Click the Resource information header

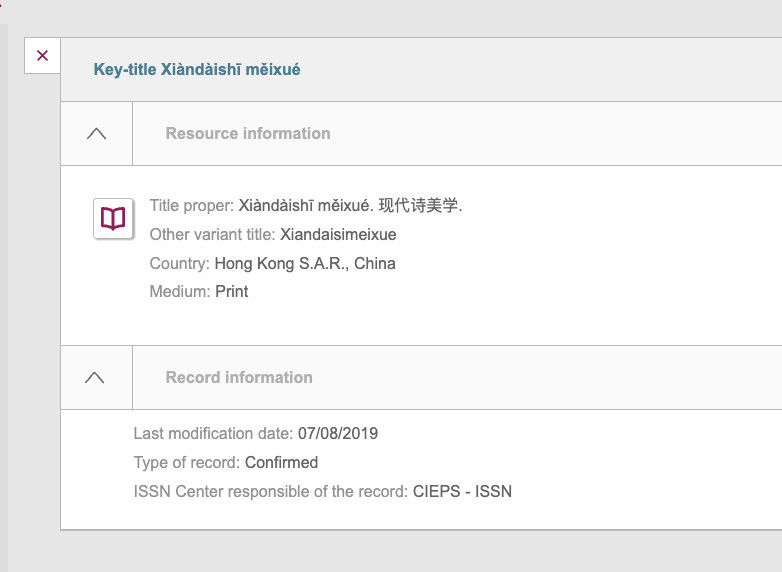tap(248, 133)
